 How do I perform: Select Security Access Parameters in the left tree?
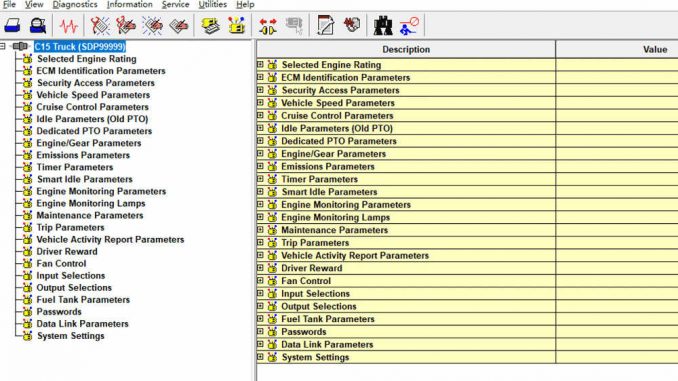96,83
